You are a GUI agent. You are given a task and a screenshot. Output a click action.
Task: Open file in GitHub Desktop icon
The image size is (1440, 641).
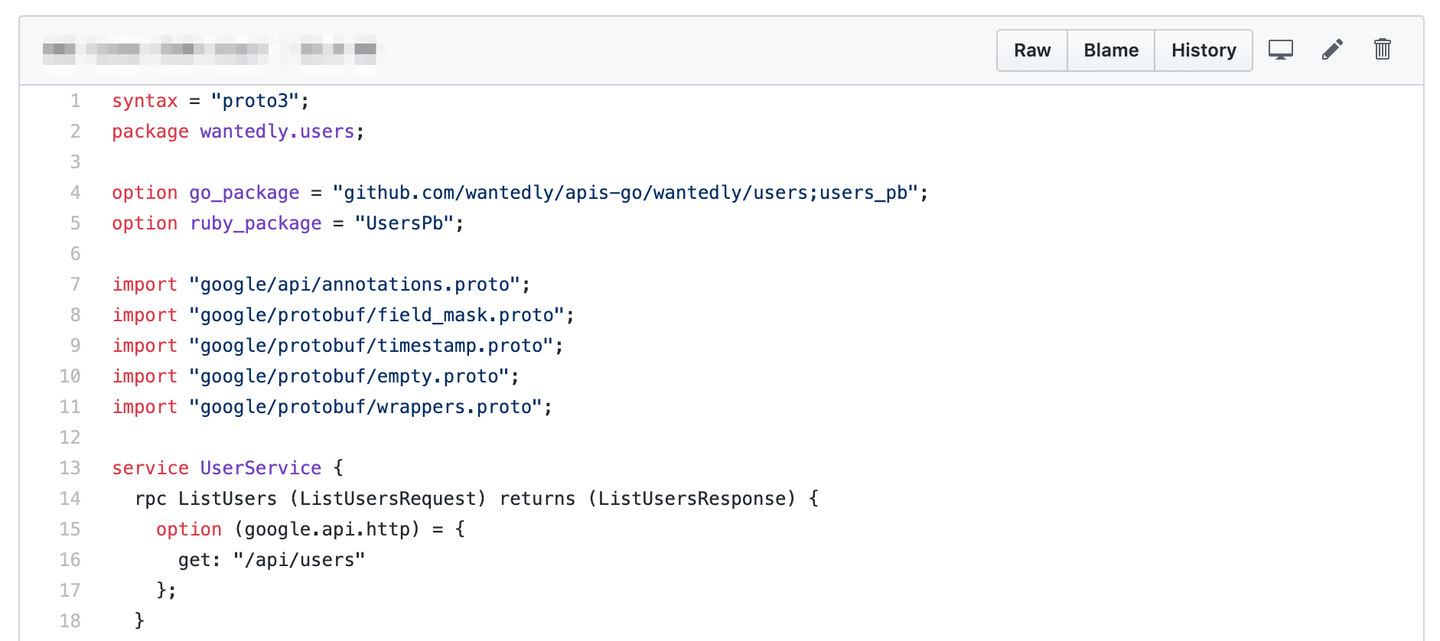[1280, 50]
